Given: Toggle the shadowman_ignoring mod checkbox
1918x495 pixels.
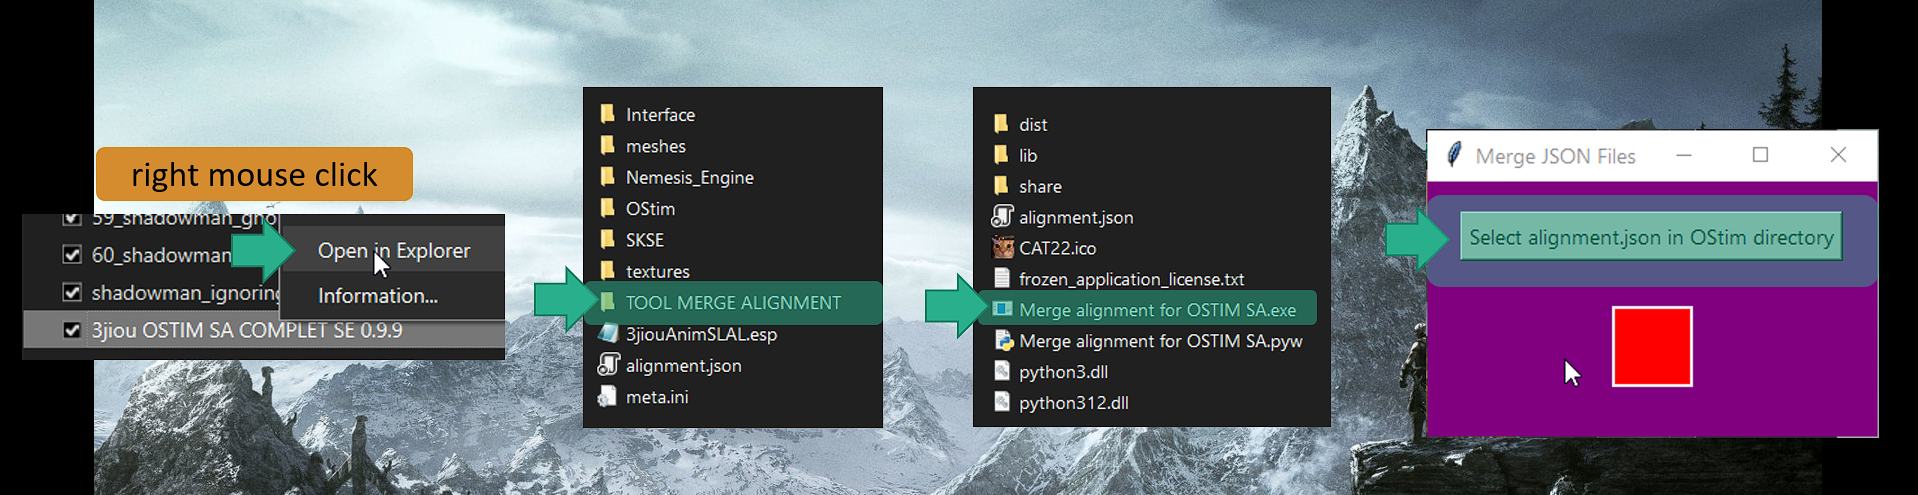Looking at the screenshot, I should tap(72, 292).
